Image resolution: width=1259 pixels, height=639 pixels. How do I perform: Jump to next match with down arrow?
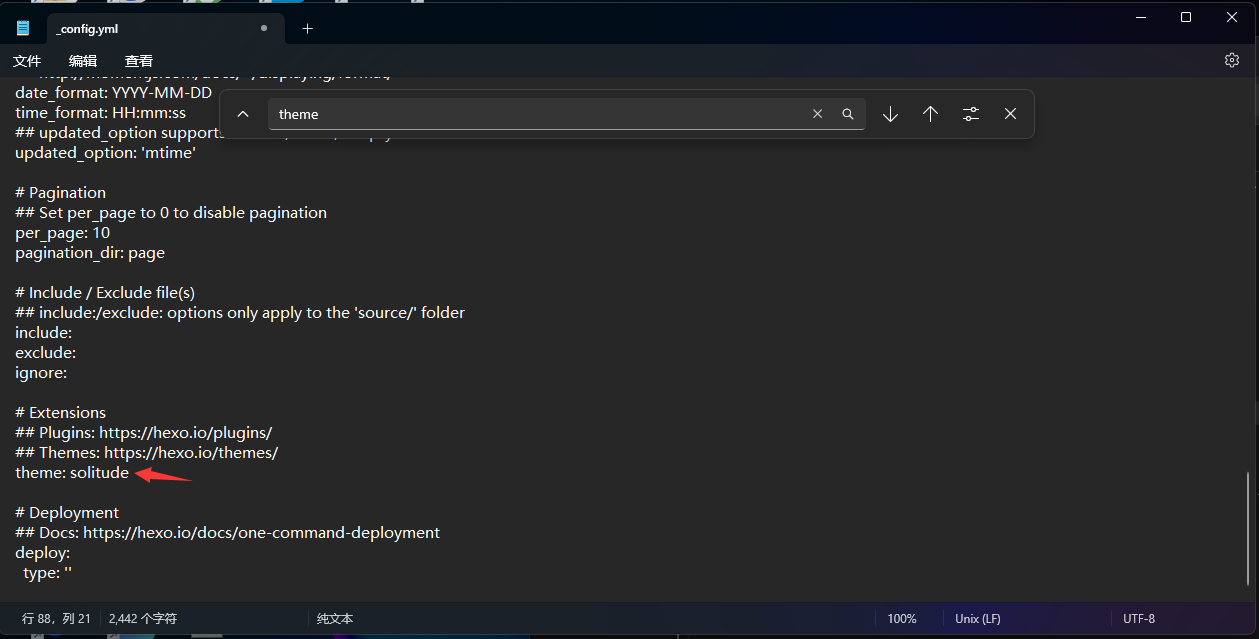890,114
